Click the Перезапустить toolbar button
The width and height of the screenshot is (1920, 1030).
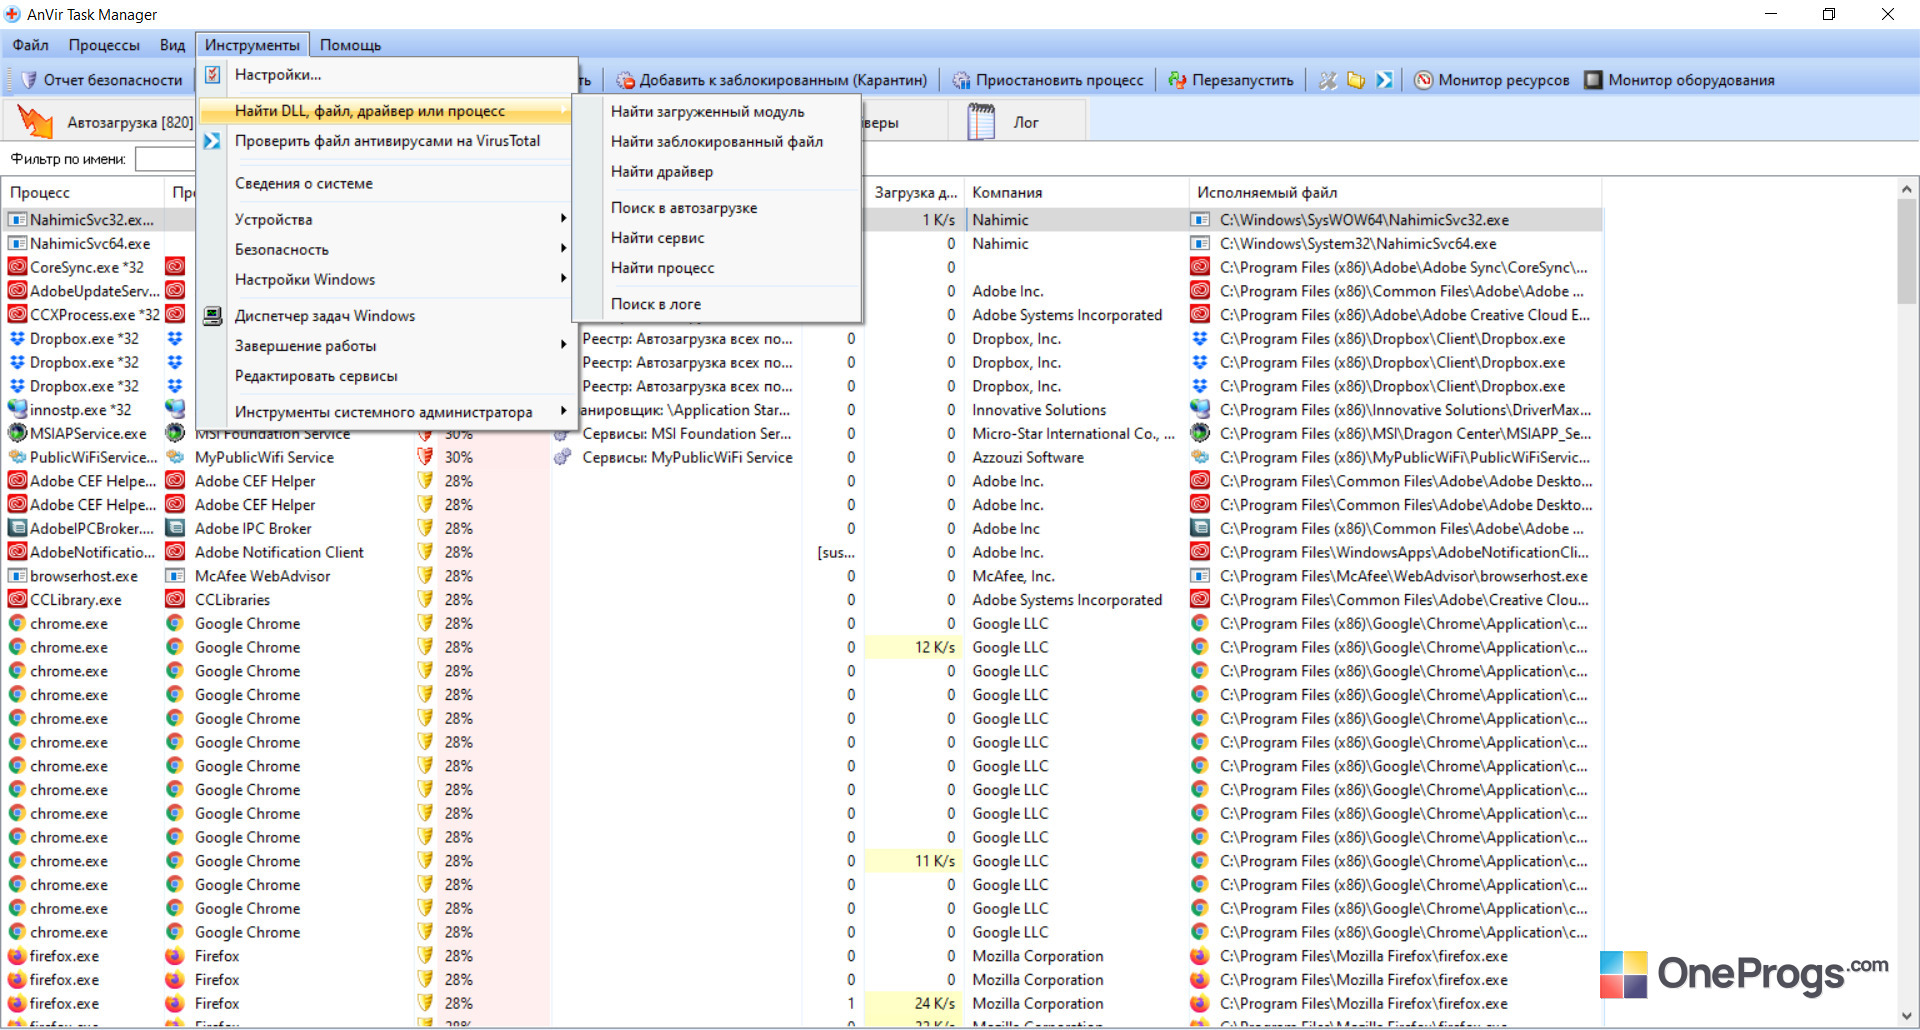point(1231,81)
